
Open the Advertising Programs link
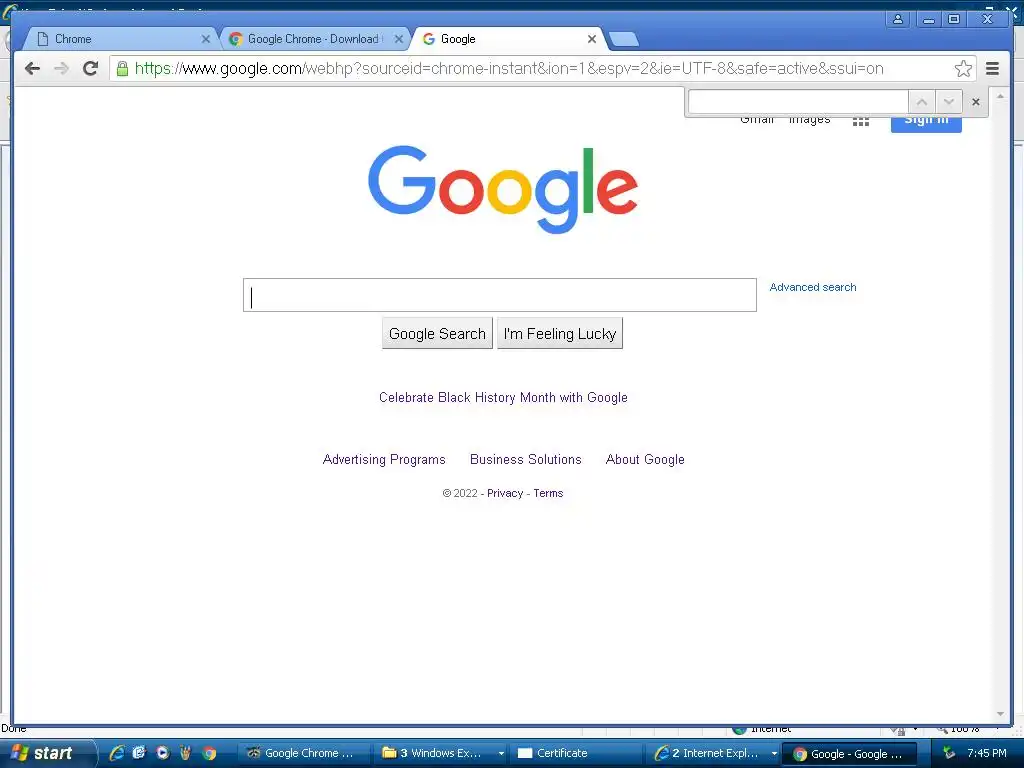point(384,460)
